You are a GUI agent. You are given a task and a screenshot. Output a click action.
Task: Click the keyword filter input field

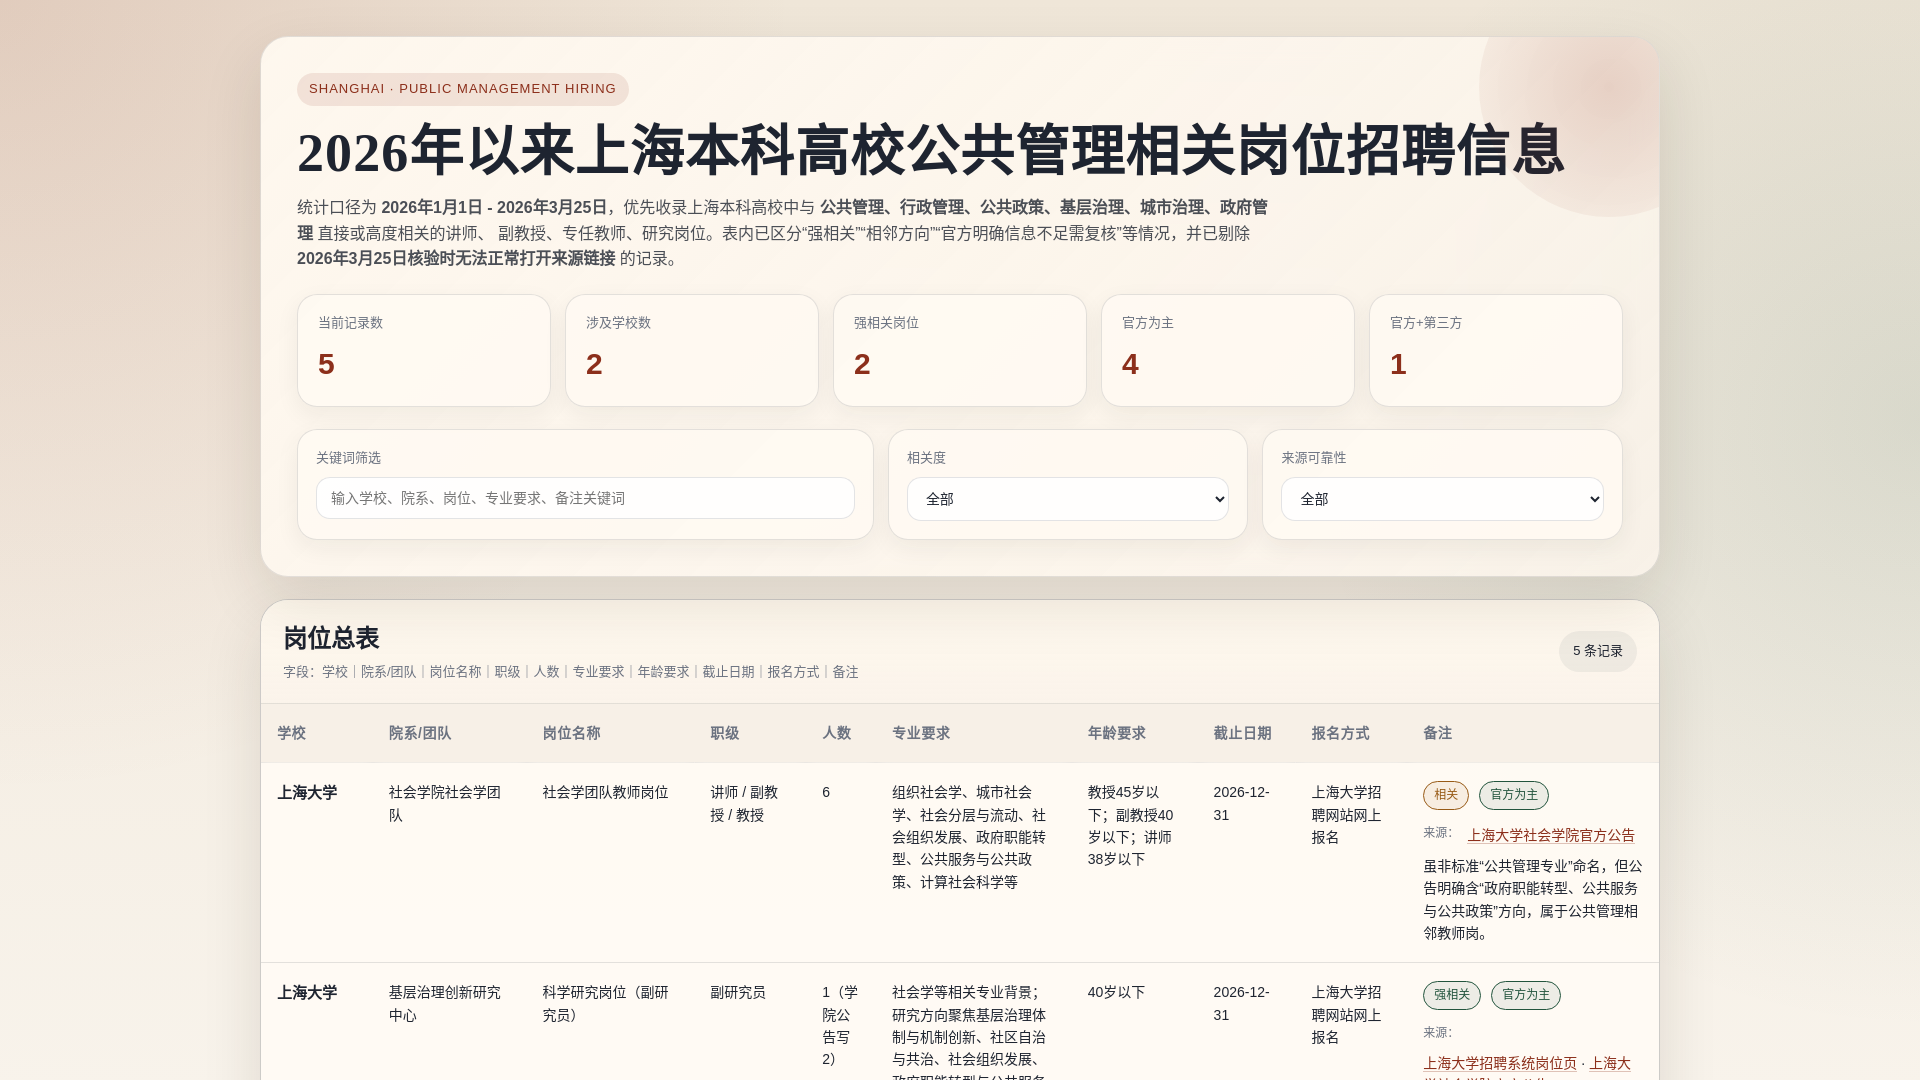(x=585, y=498)
